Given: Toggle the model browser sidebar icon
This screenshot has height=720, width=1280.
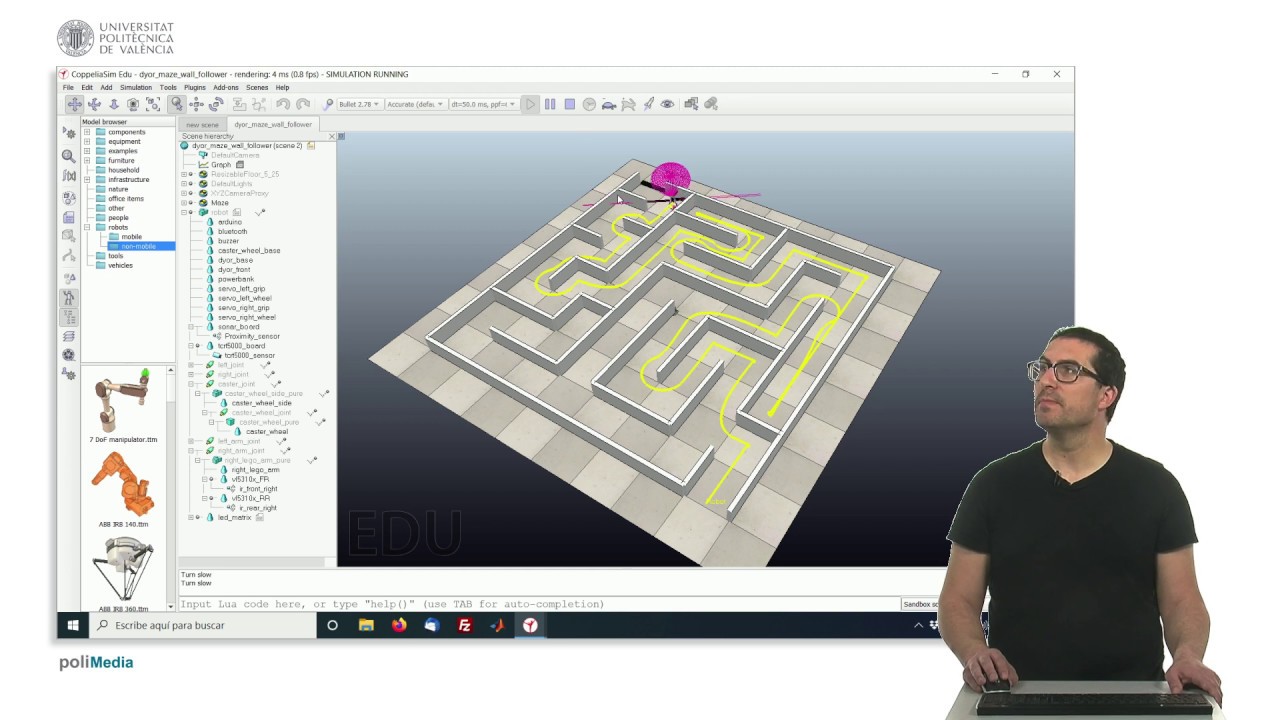Looking at the screenshot, I should point(69,298).
